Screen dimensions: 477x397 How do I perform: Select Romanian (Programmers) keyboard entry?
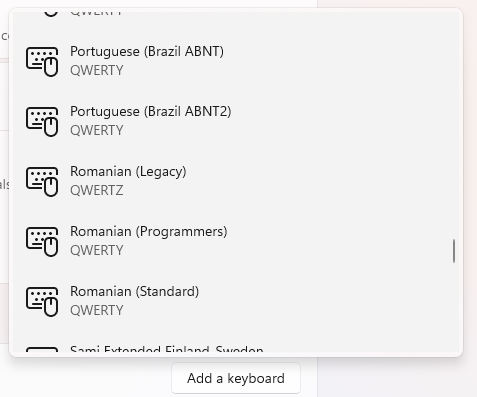(x=148, y=231)
